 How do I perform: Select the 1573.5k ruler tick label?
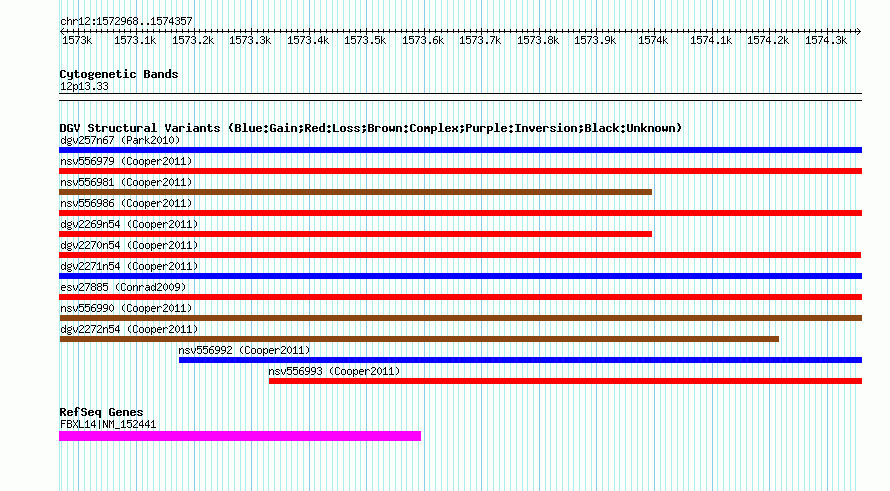[365, 40]
